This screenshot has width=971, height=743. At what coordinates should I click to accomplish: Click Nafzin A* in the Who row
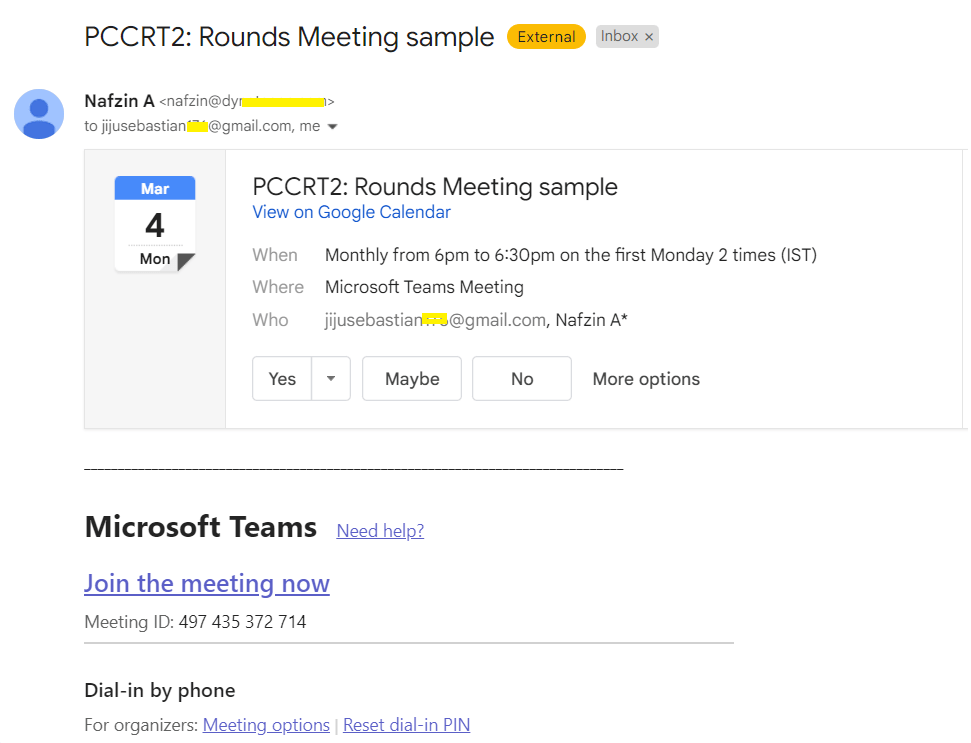(x=592, y=320)
